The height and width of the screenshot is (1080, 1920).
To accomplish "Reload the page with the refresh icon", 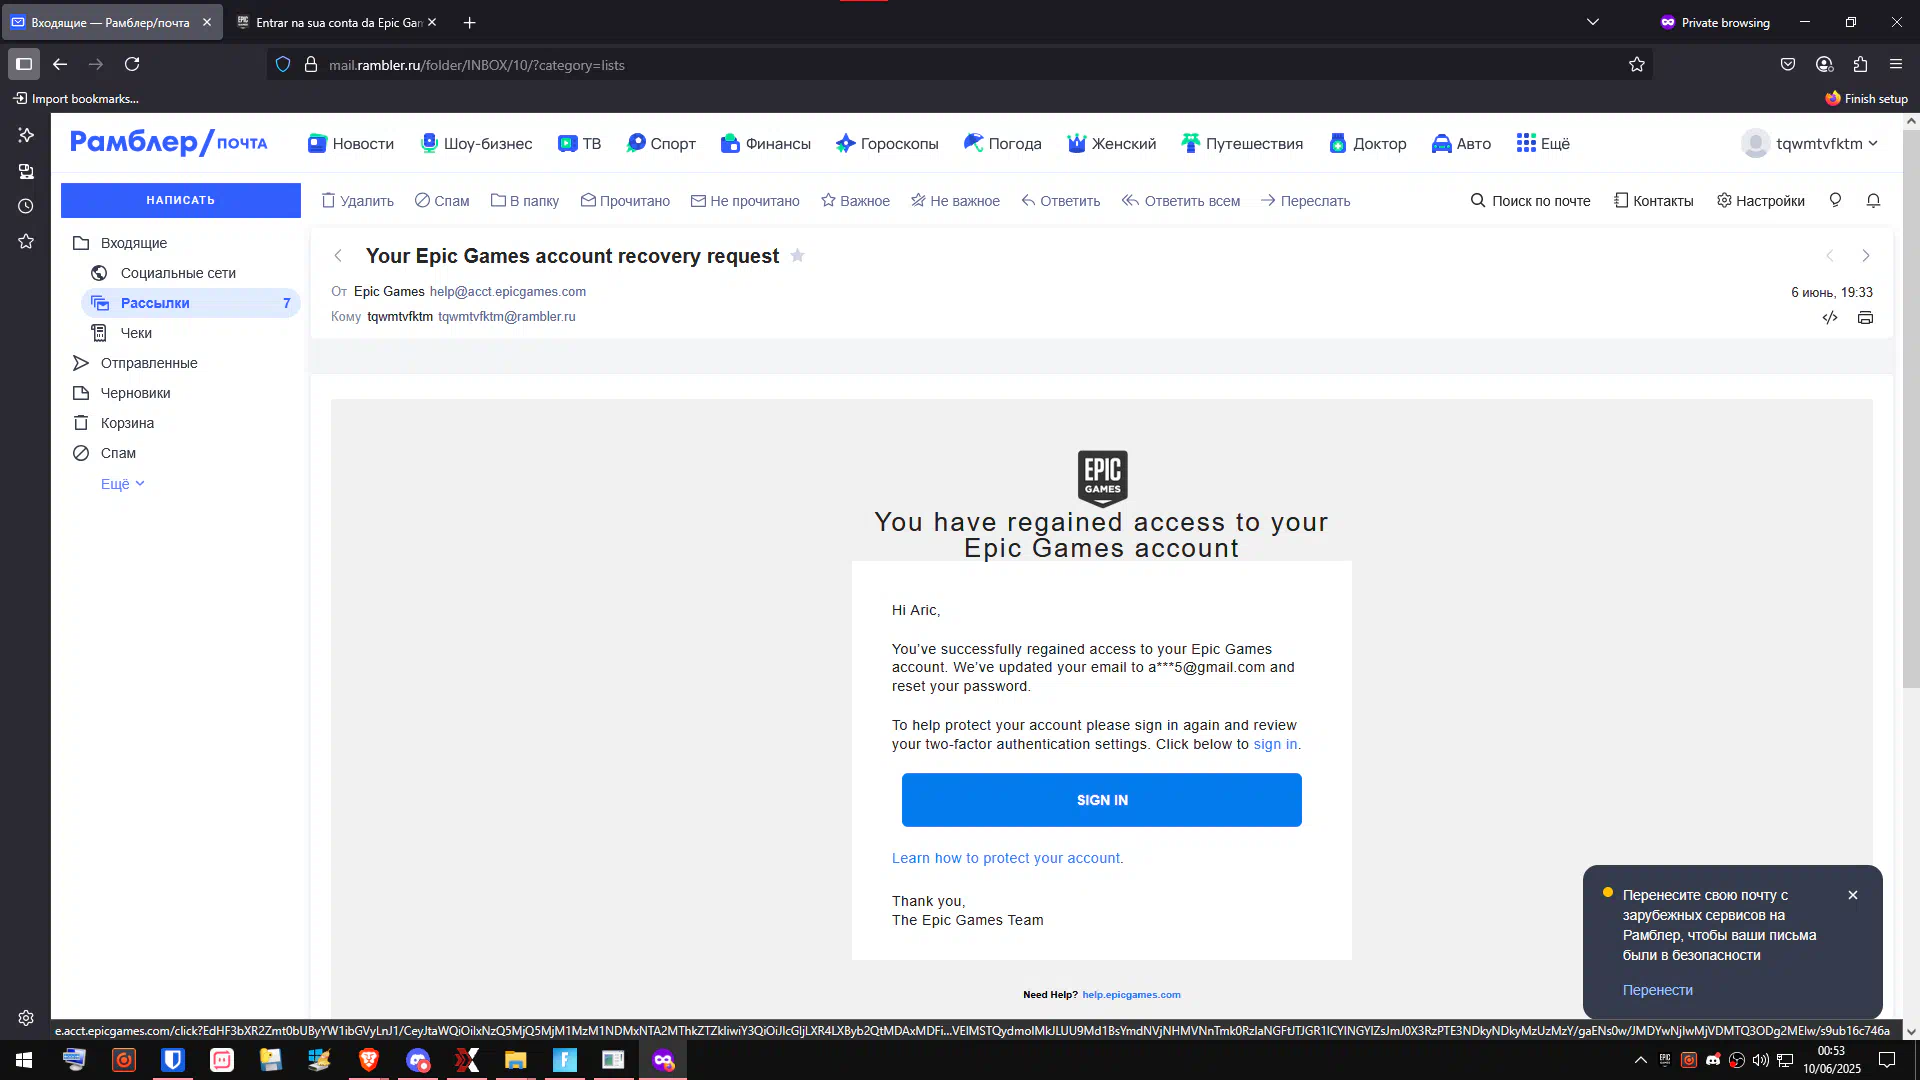I will [132, 64].
